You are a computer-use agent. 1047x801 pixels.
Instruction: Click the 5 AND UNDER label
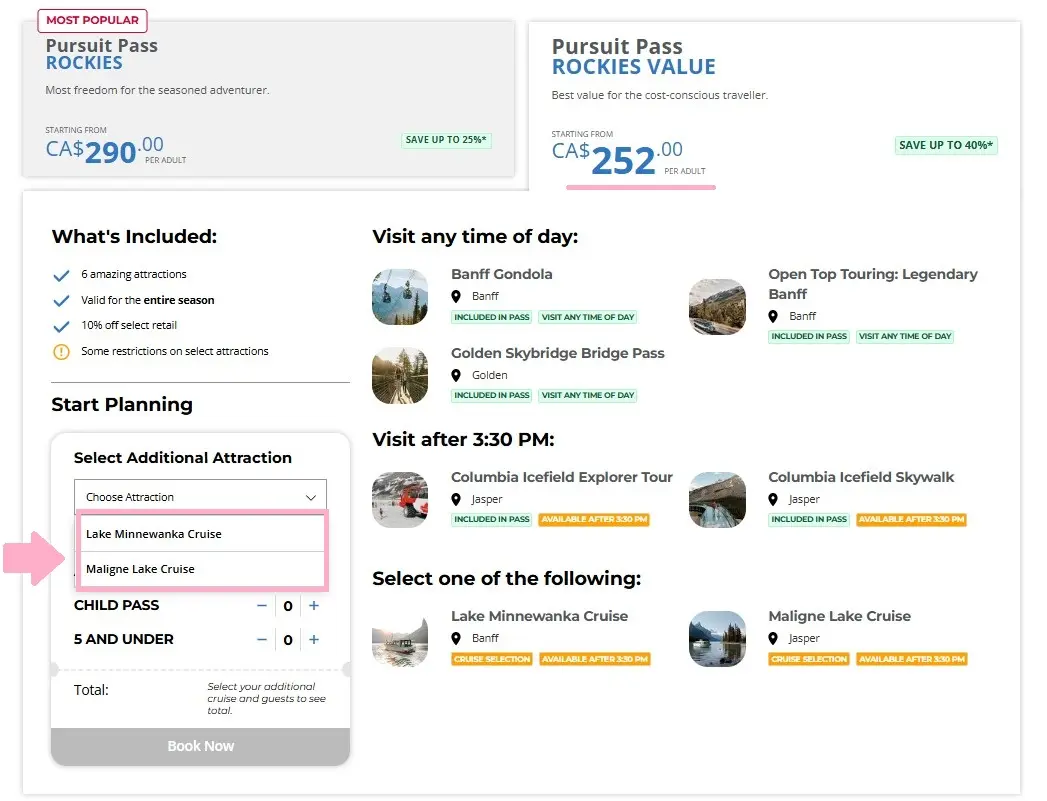[x=124, y=639]
